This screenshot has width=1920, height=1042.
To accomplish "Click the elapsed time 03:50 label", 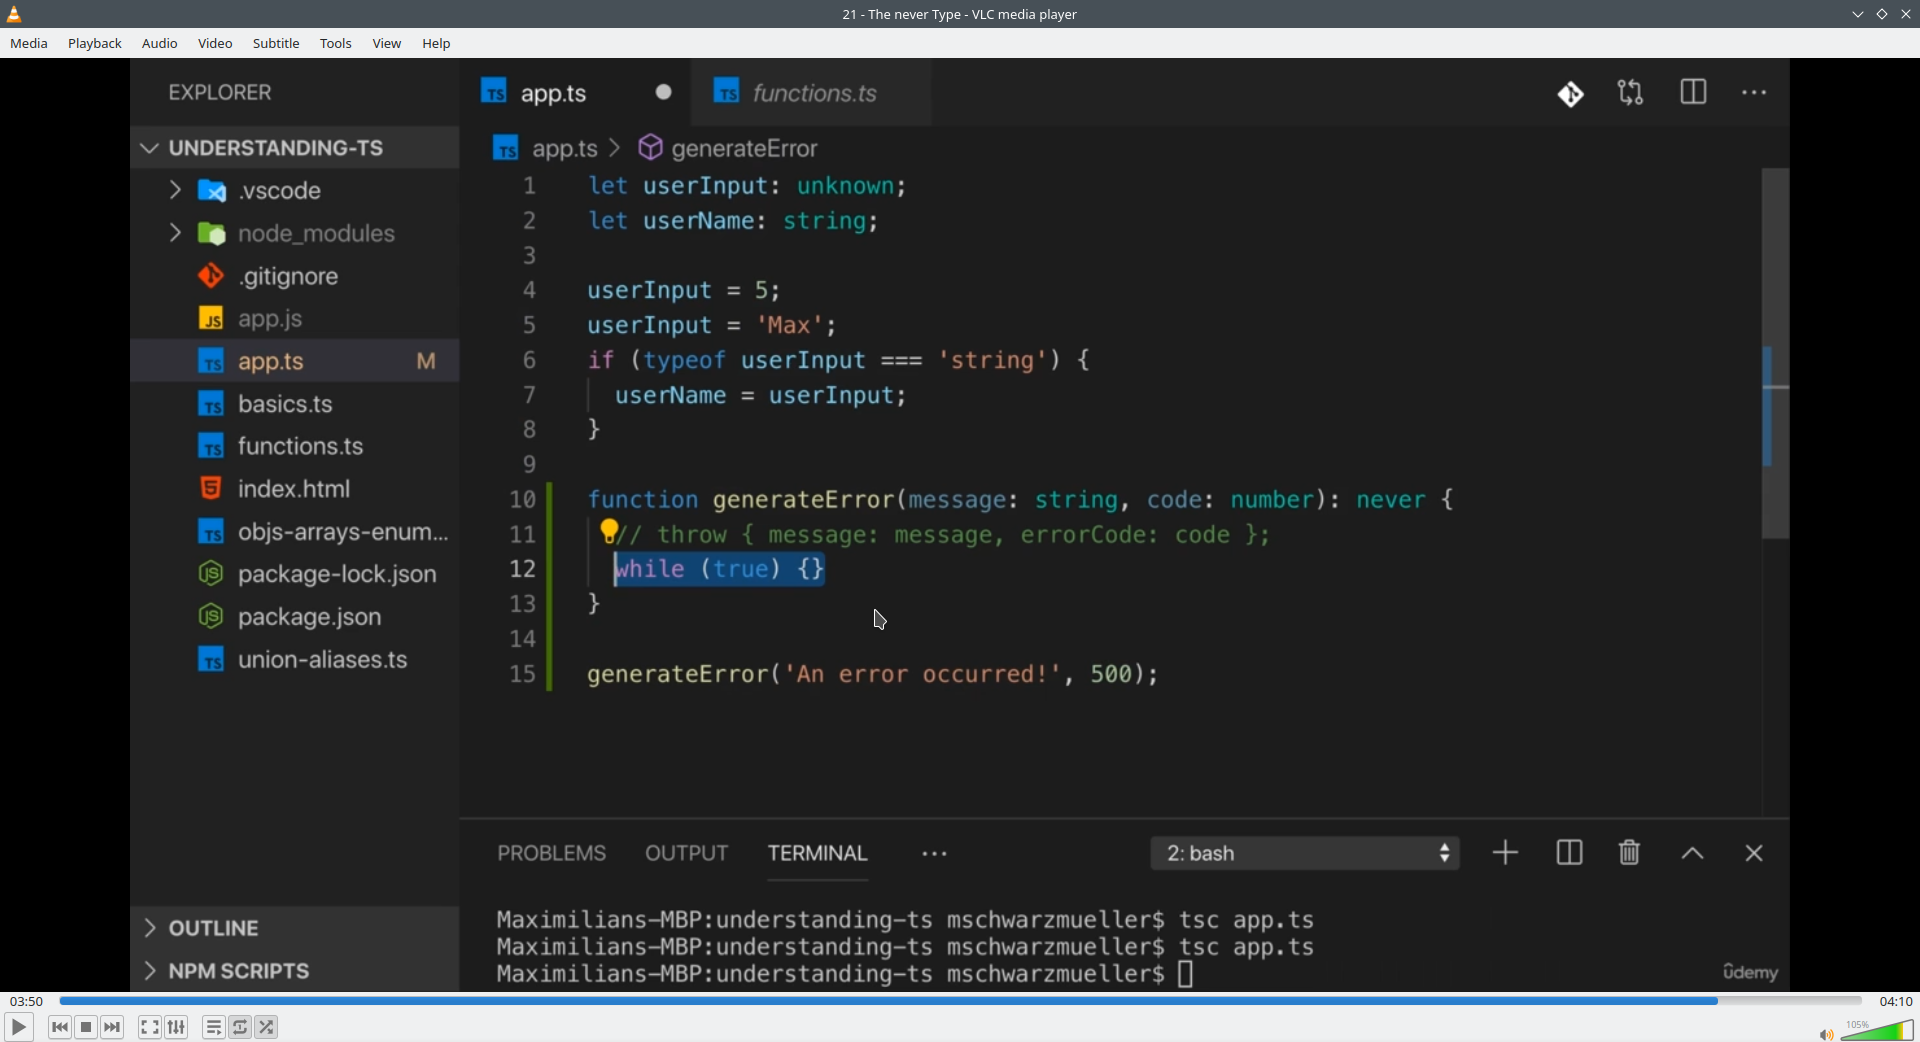I will click(x=27, y=1002).
